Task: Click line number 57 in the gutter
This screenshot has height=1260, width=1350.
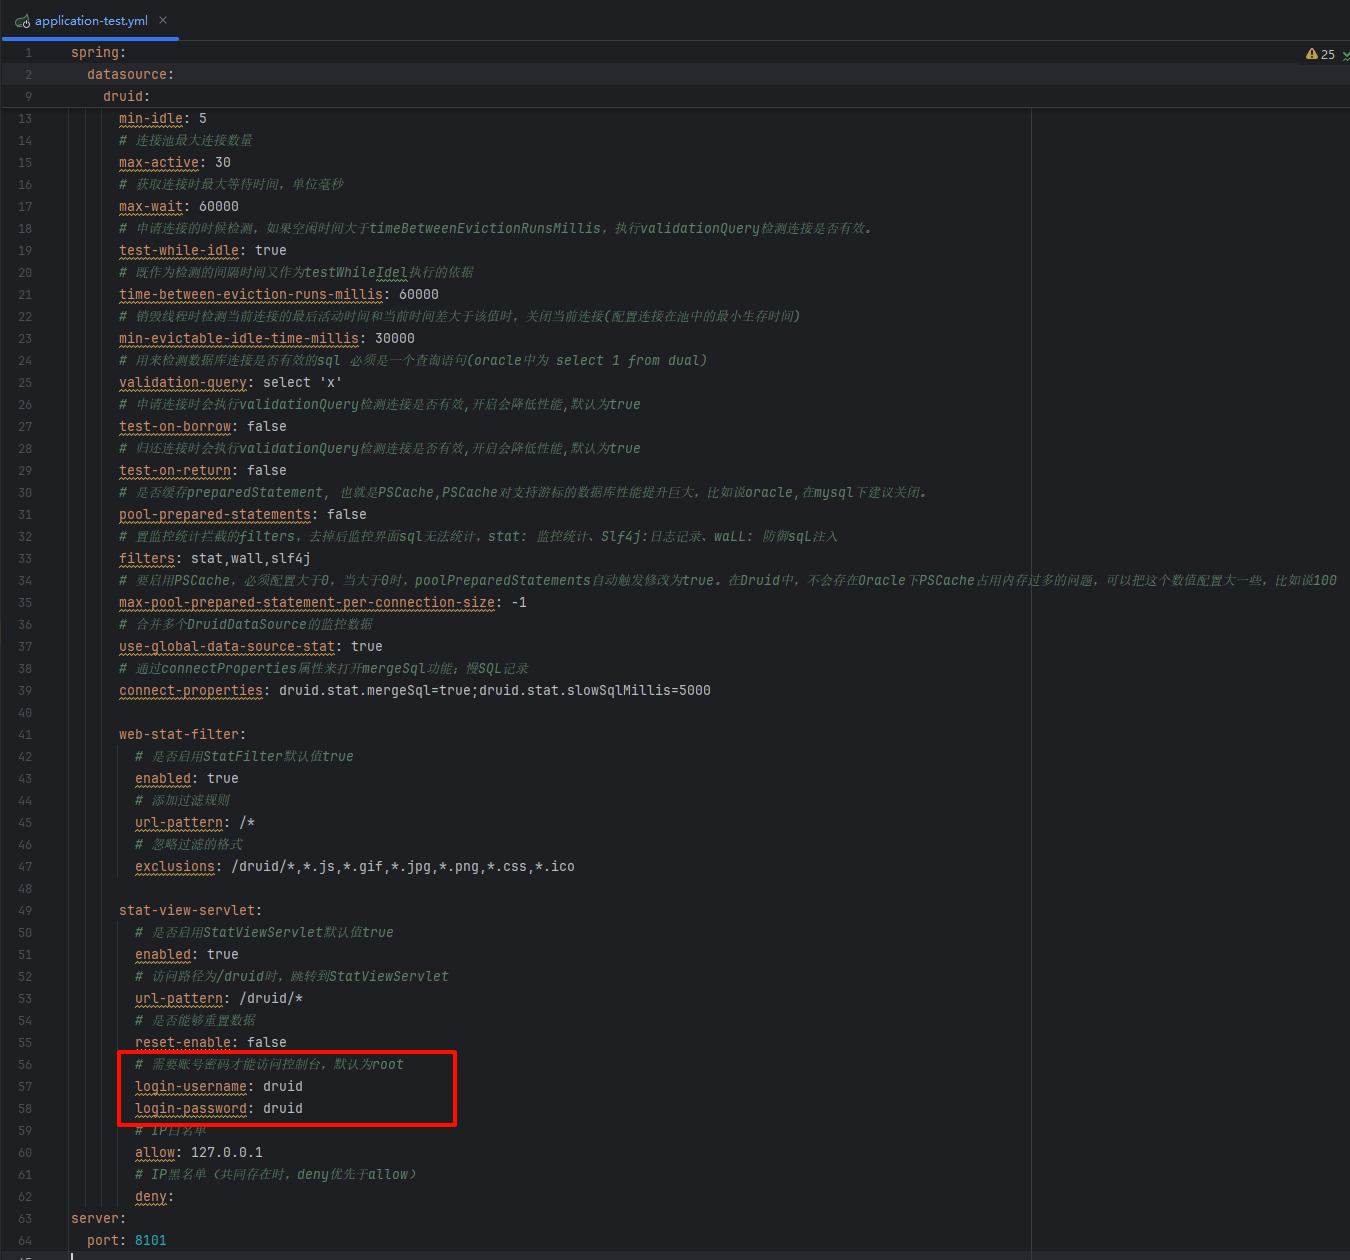Action: pos(24,1086)
